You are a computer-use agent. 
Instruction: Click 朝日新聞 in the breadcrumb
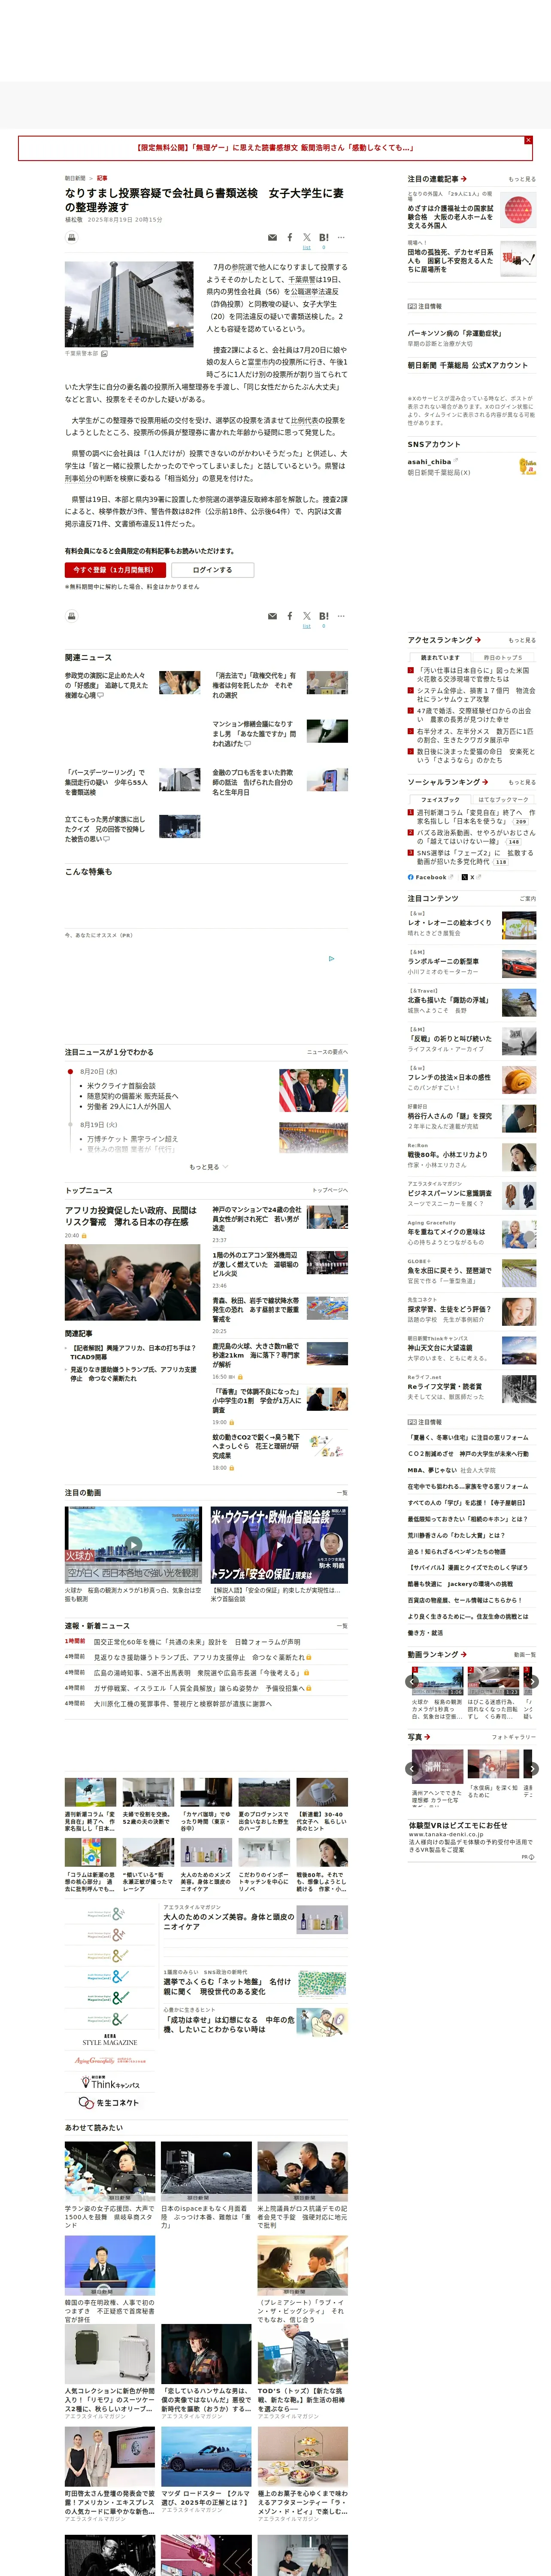coord(75,178)
